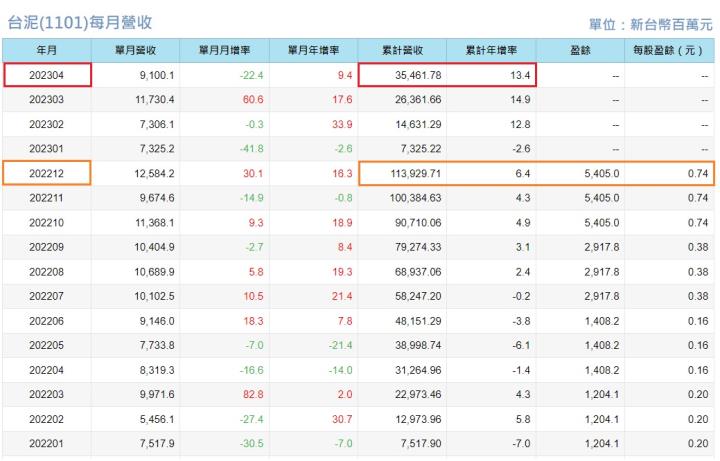
Task: Click the revenue value 7,306.1
Action: coord(157,124)
